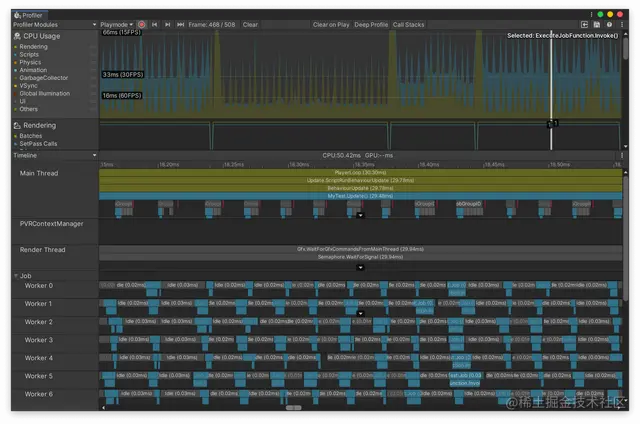Go to the previous frame
640x424 pixels.
[155, 24]
